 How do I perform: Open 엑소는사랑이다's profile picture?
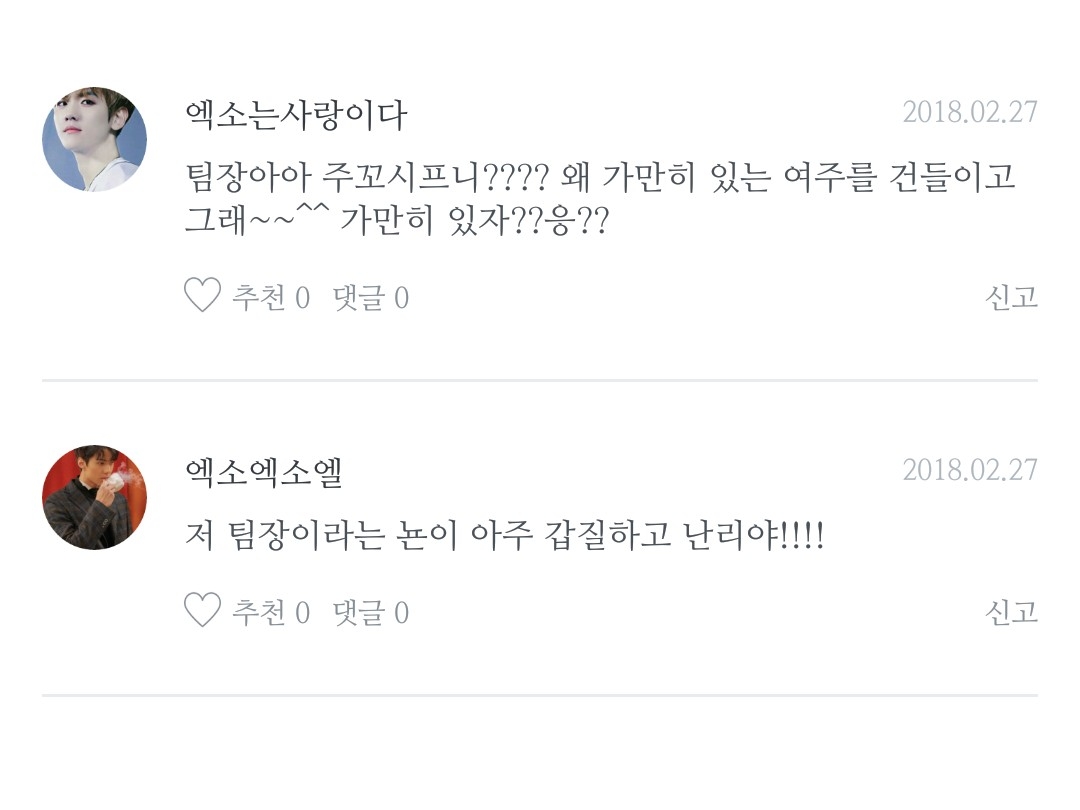coord(94,139)
